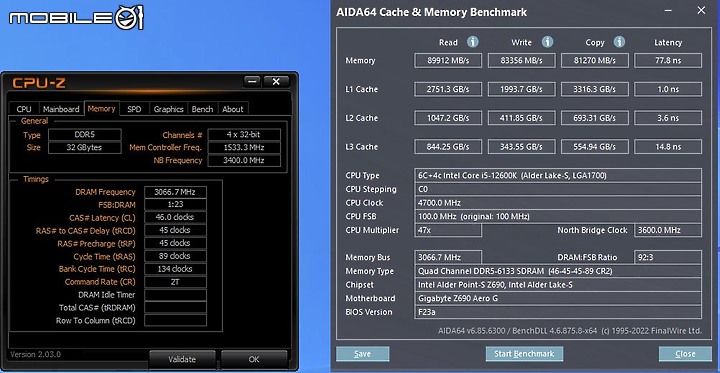Click the Size field showing 32 GBytes
This screenshot has width=720, height=373.
pyautogui.click(x=85, y=147)
